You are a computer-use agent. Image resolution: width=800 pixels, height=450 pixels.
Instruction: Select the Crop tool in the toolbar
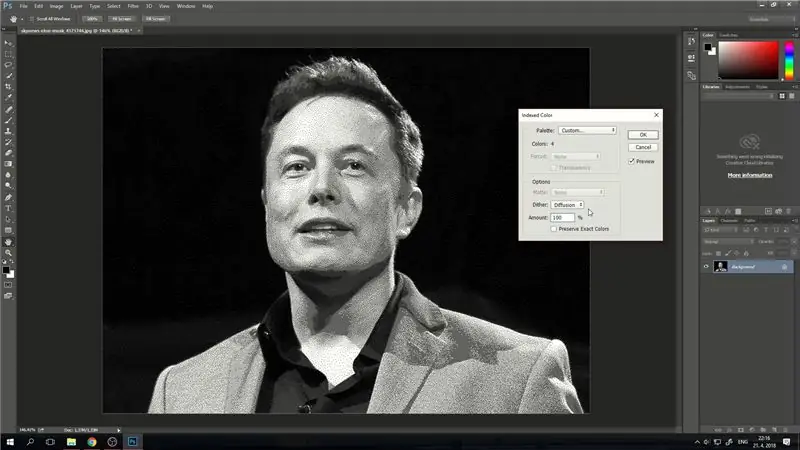tap(8, 87)
